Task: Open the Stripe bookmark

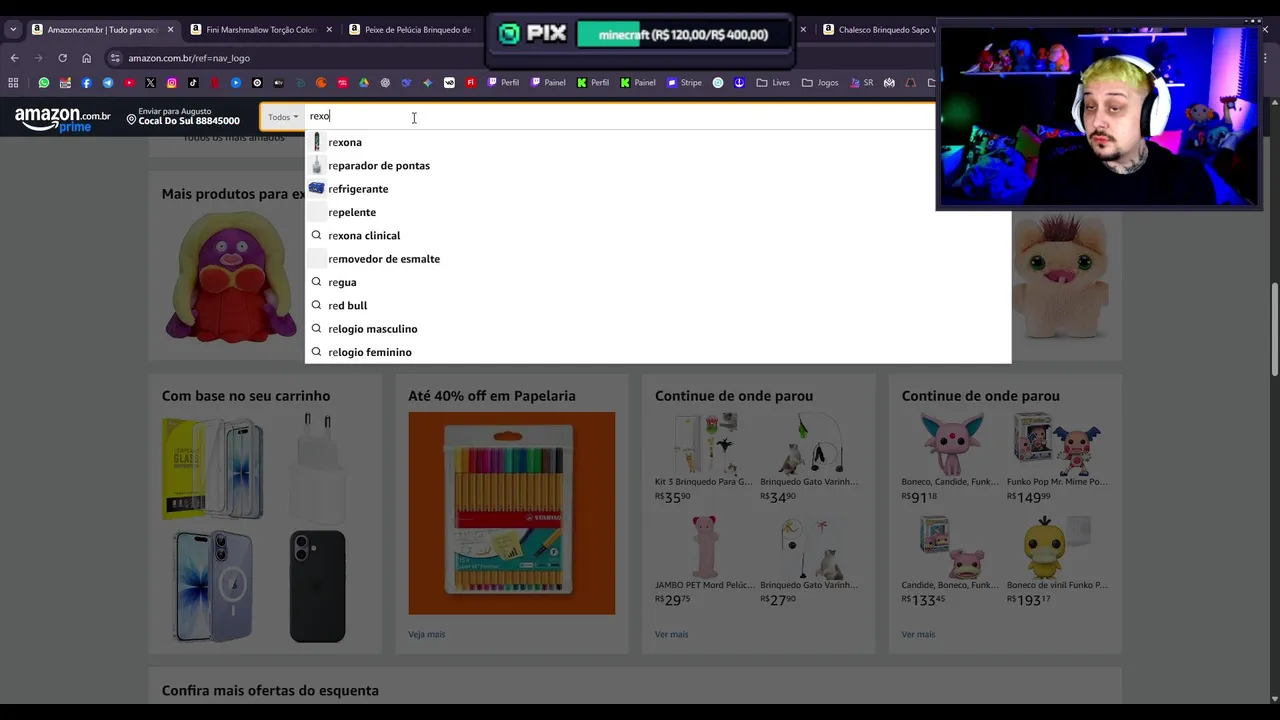Action: pyautogui.click(x=685, y=83)
